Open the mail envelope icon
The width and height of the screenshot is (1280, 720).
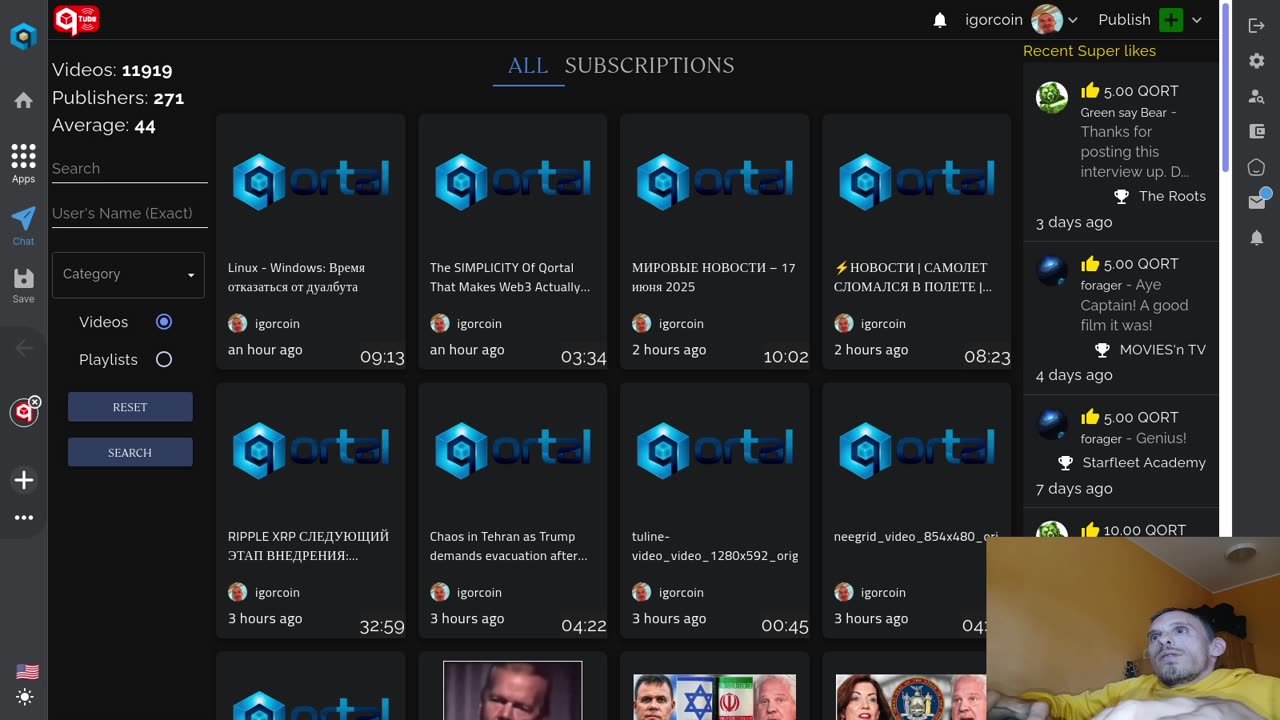click(x=1257, y=202)
